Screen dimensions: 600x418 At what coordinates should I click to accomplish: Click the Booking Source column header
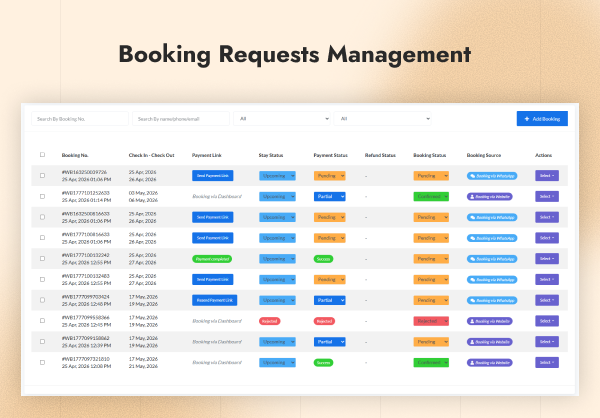(484, 155)
